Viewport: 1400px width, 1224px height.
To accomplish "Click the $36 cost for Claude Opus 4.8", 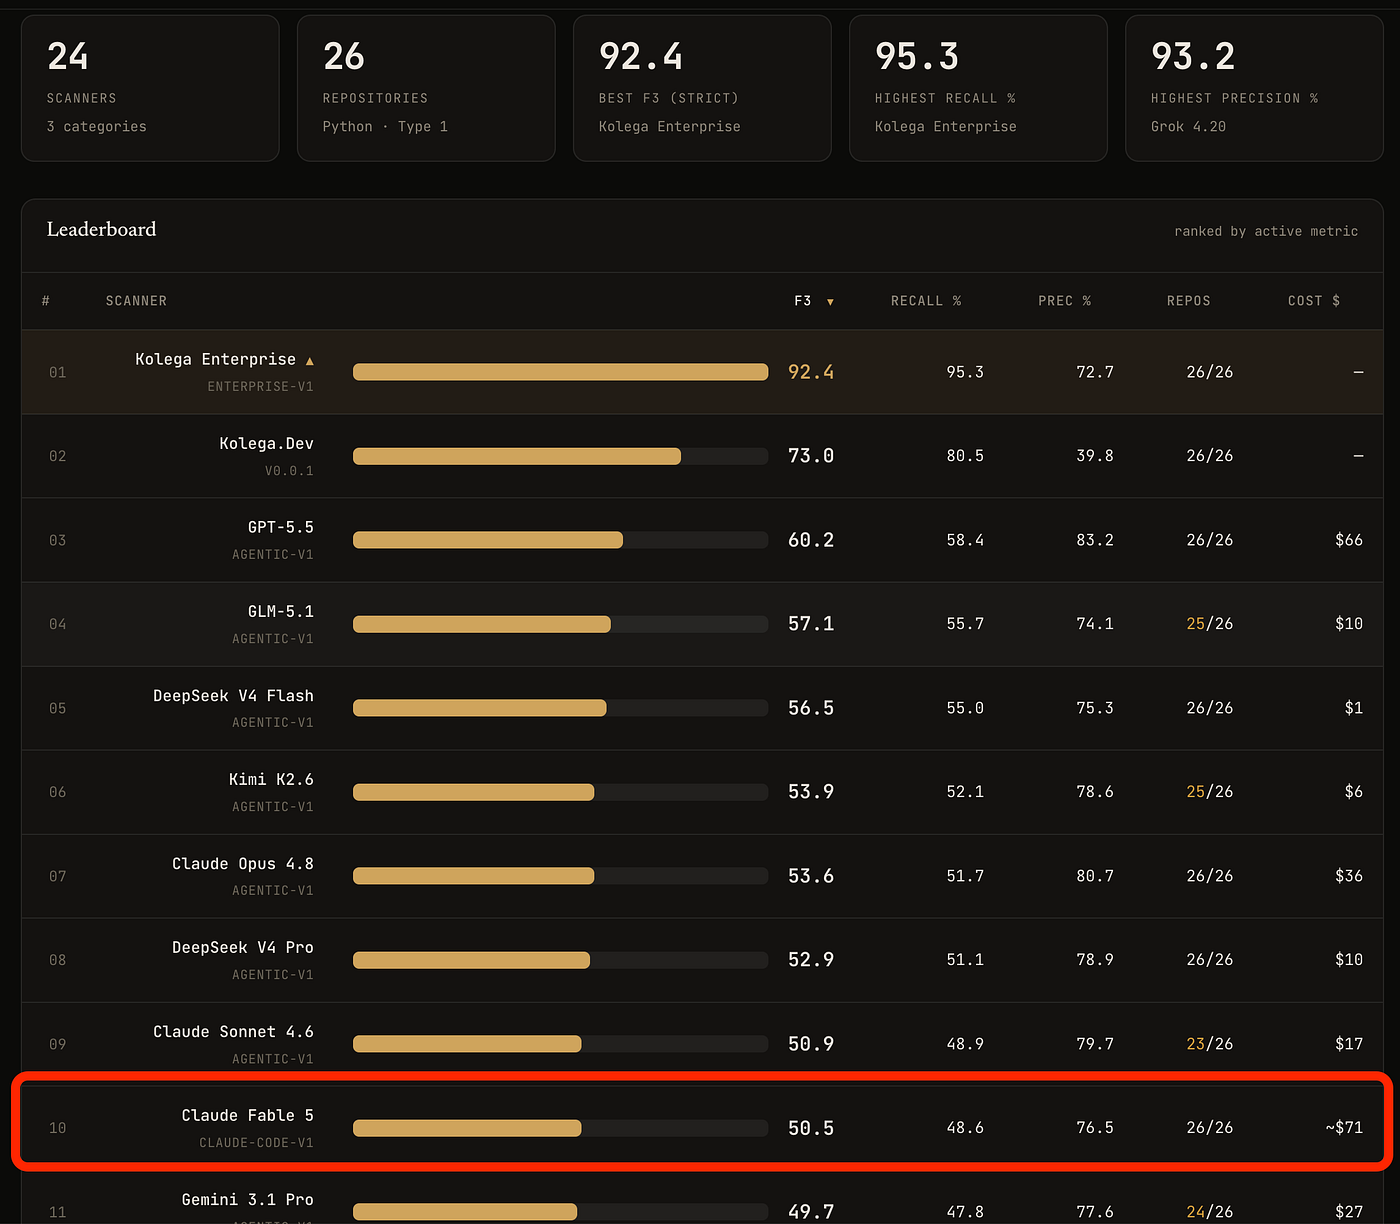I will point(1349,876).
